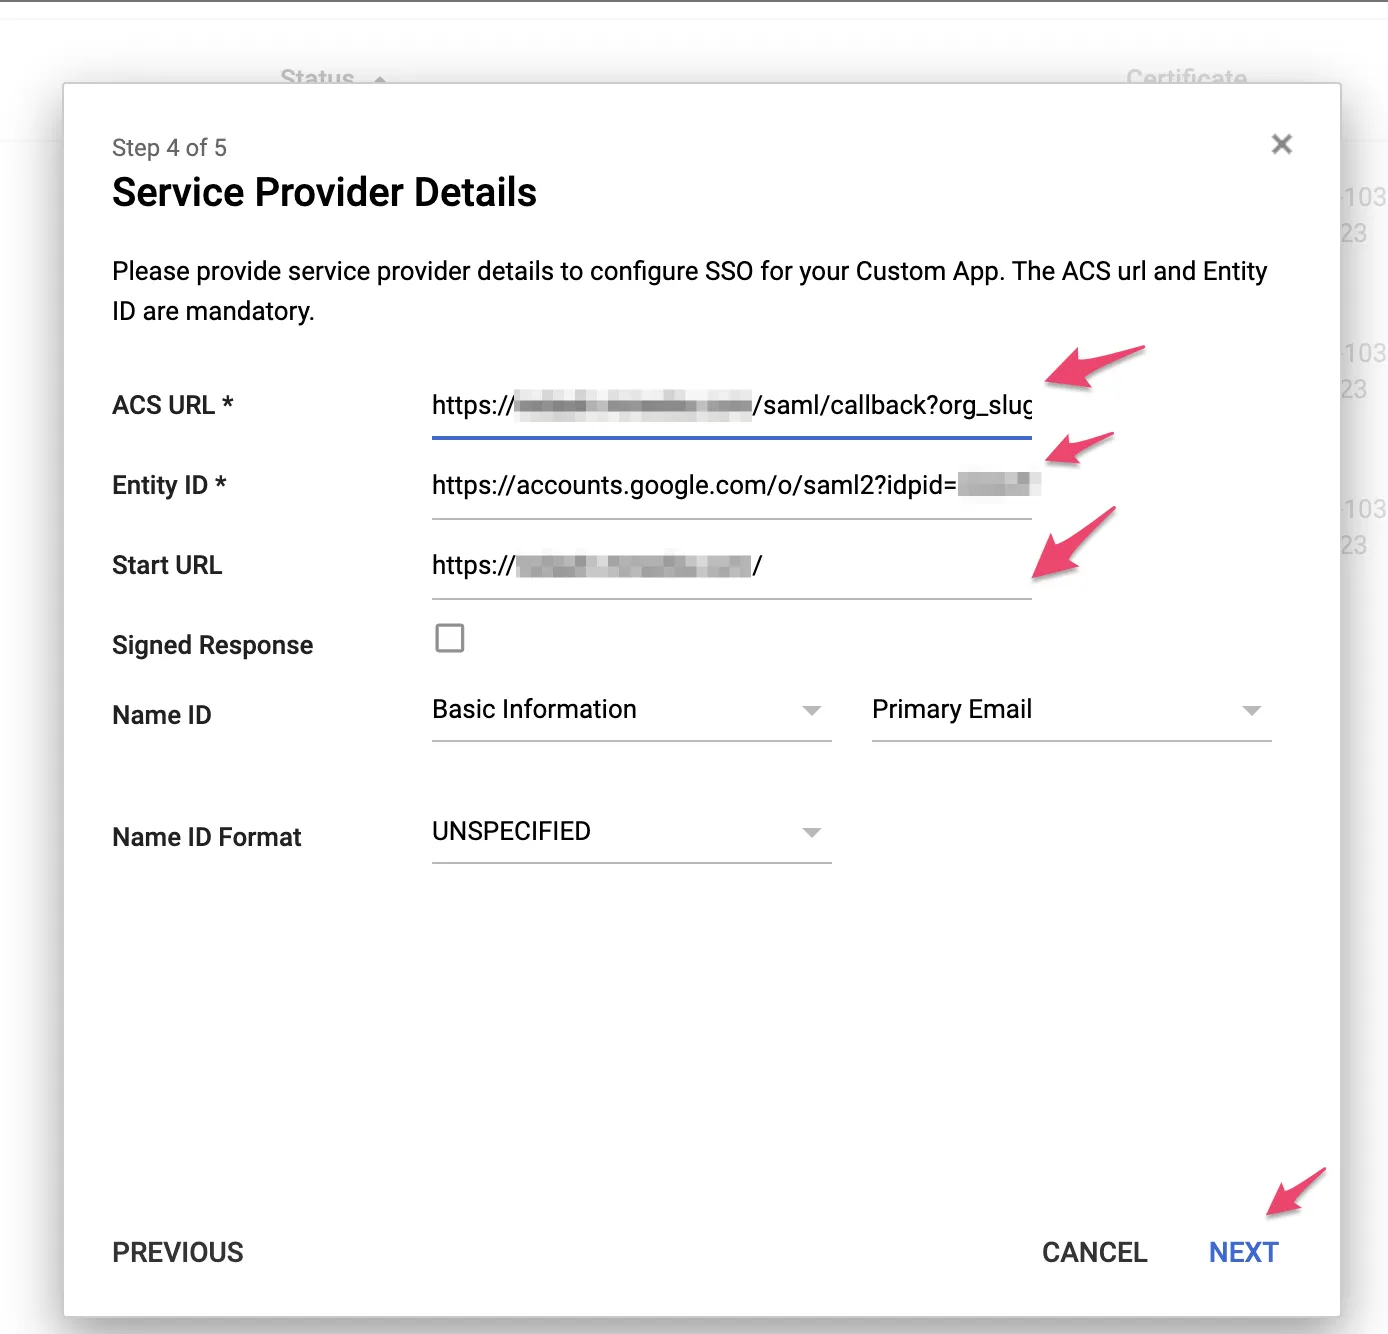The image size is (1388, 1334).
Task: Click the Signed Response label
Action: (x=212, y=646)
